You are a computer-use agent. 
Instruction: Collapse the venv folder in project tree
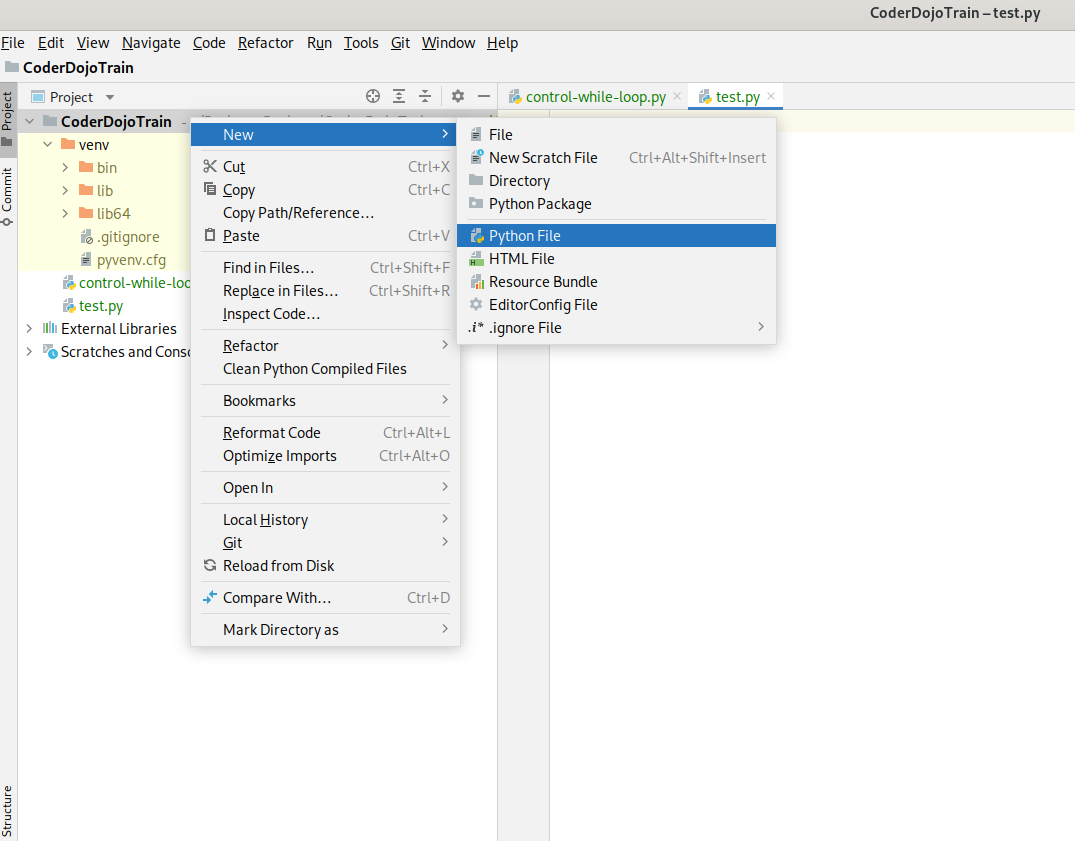(45, 144)
